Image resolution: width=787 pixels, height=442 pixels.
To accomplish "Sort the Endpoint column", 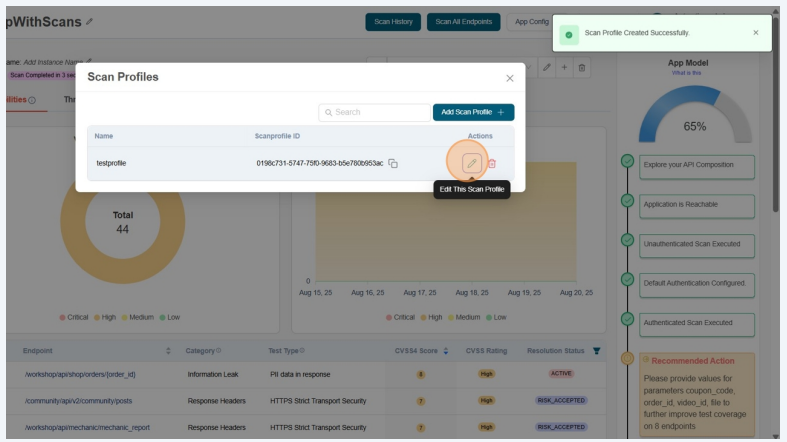I will (169, 351).
